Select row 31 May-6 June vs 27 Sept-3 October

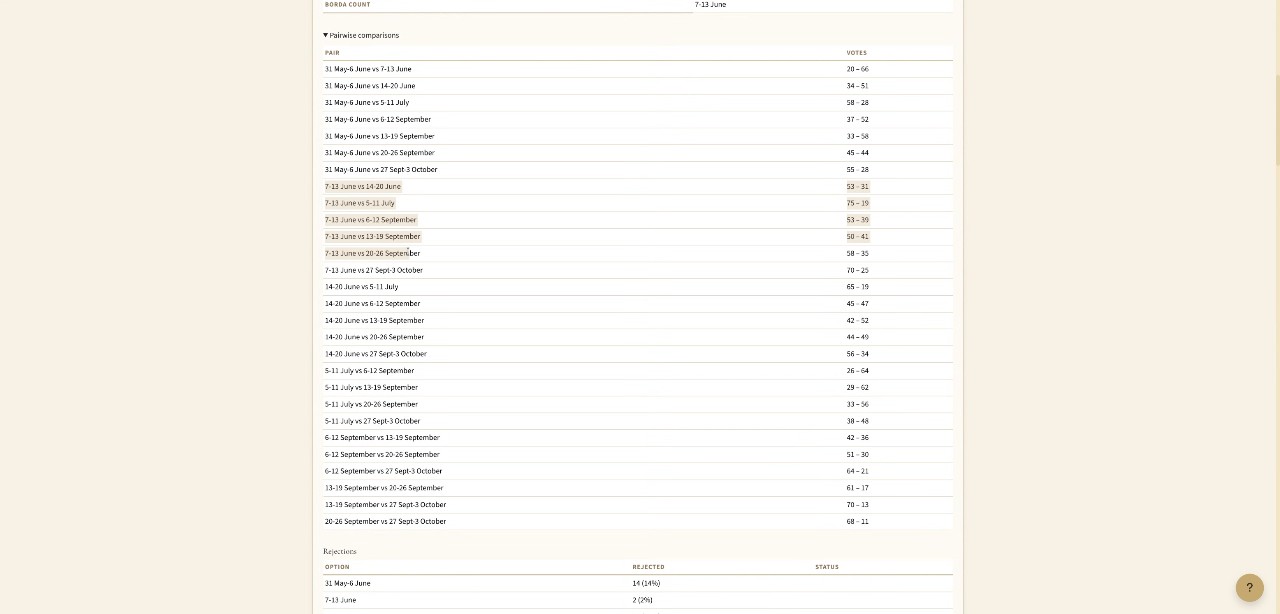coord(638,169)
